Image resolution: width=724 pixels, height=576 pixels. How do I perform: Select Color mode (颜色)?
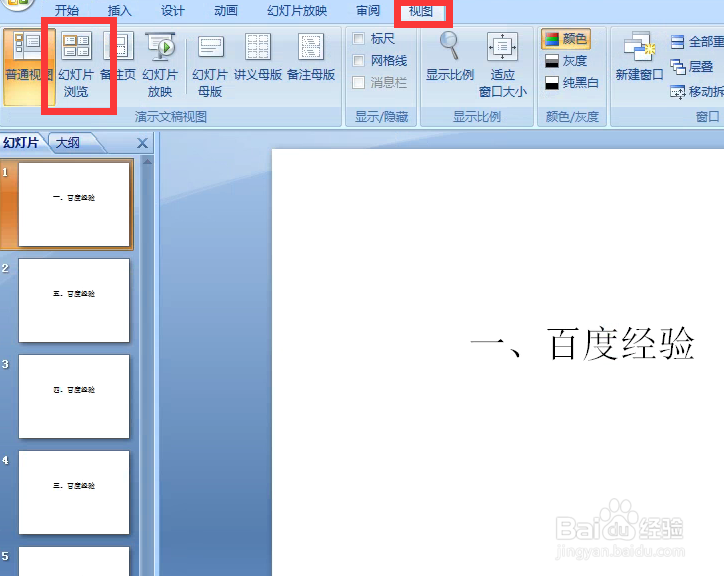coord(566,39)
